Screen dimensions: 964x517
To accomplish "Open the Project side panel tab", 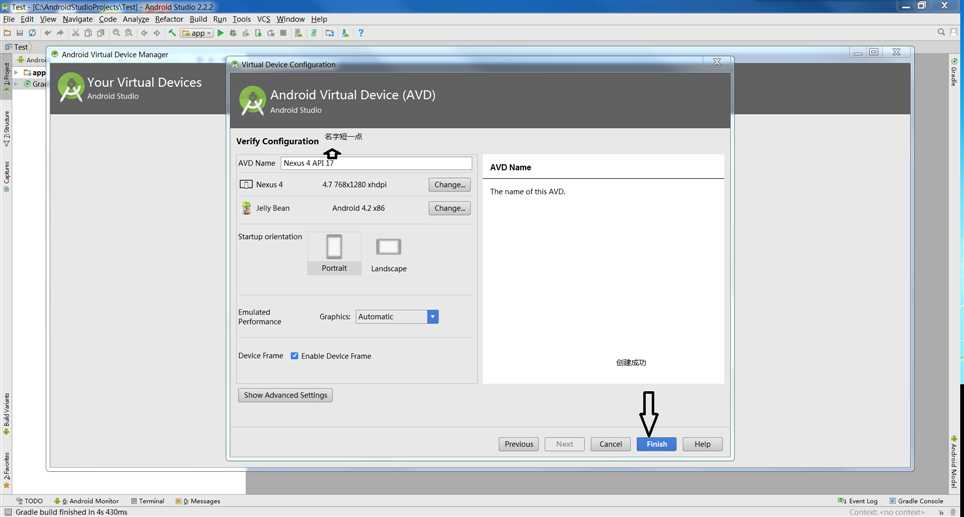I will (x=6, y=77).
